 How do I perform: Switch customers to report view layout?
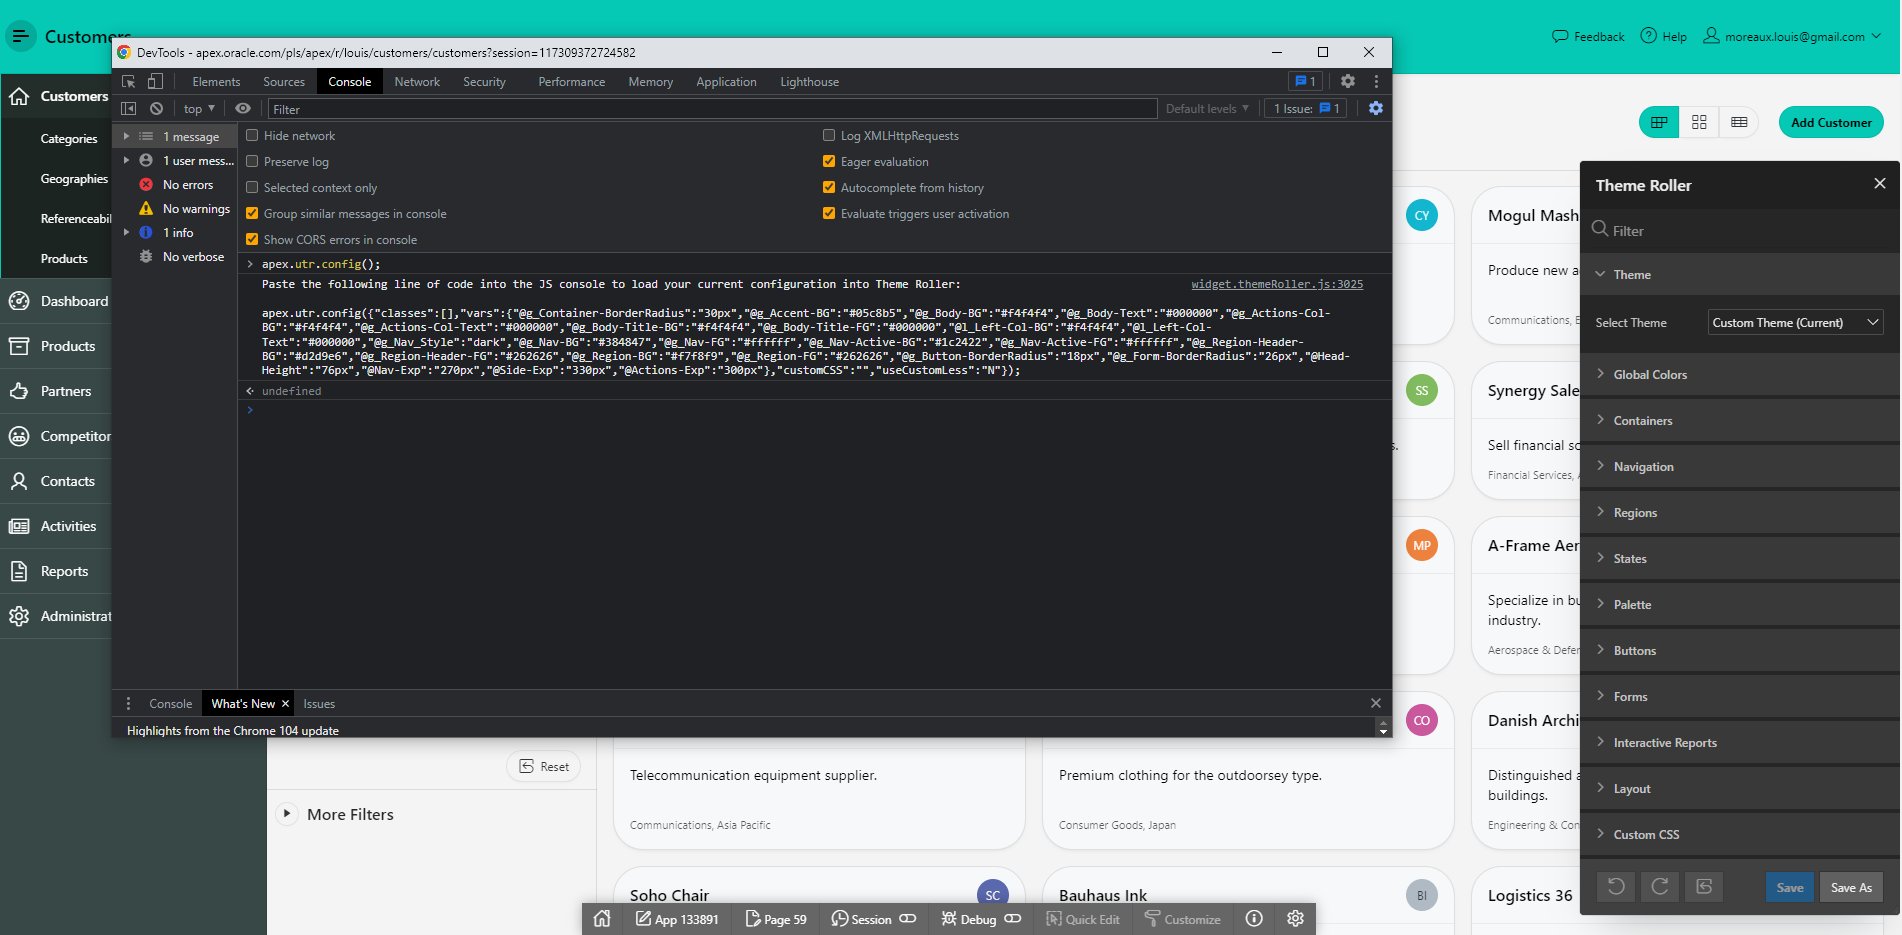pos(1738,122)
